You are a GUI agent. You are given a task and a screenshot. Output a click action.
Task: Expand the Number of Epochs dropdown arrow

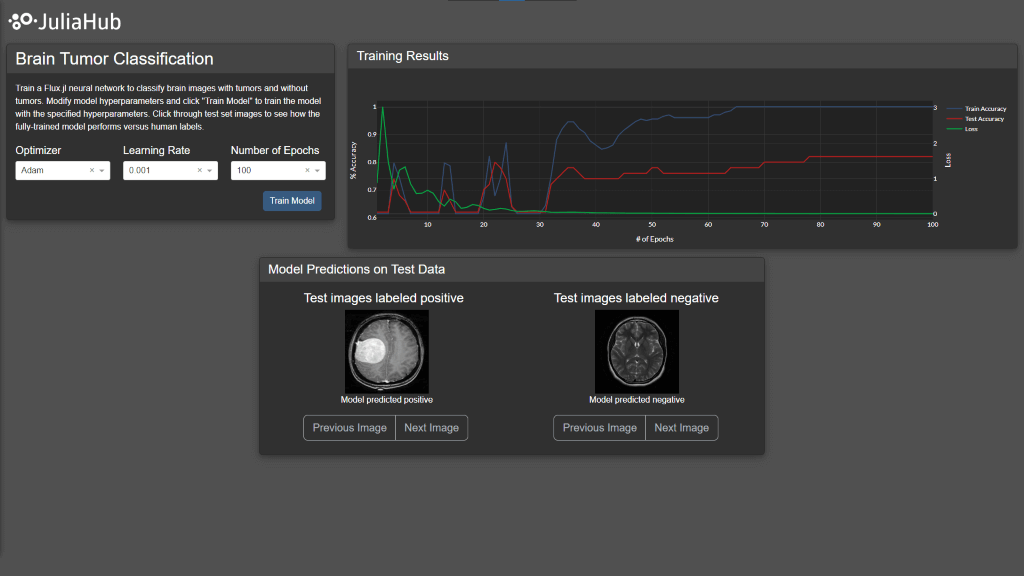pos(318,171)
